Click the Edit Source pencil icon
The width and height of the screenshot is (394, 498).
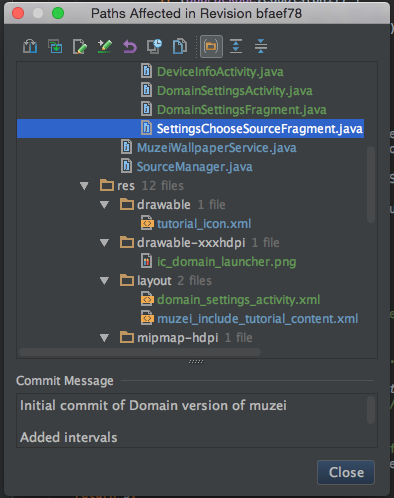click(x=80, y=46)
